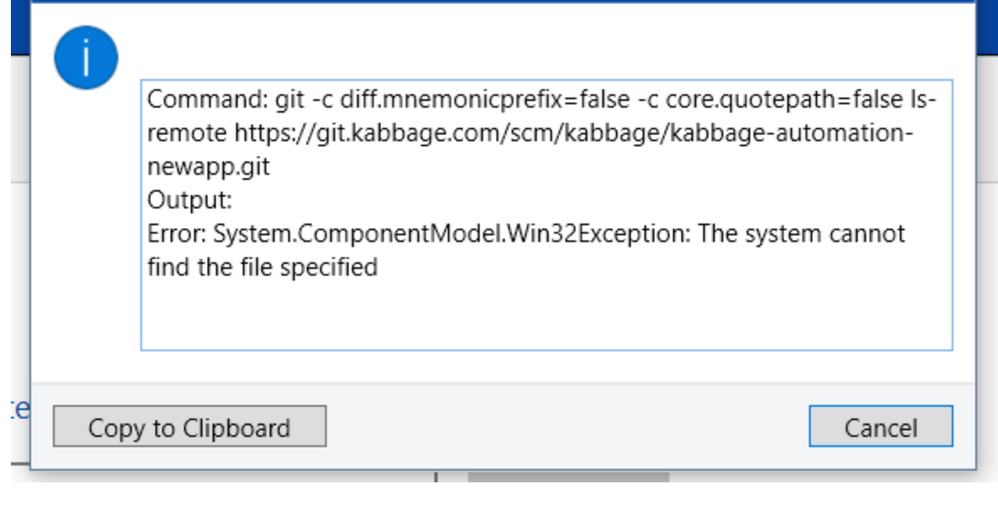The height and width of the screenshot is (511, 998).
Task: Dismiss the dialog with Cancel
Action: (880, 426)
